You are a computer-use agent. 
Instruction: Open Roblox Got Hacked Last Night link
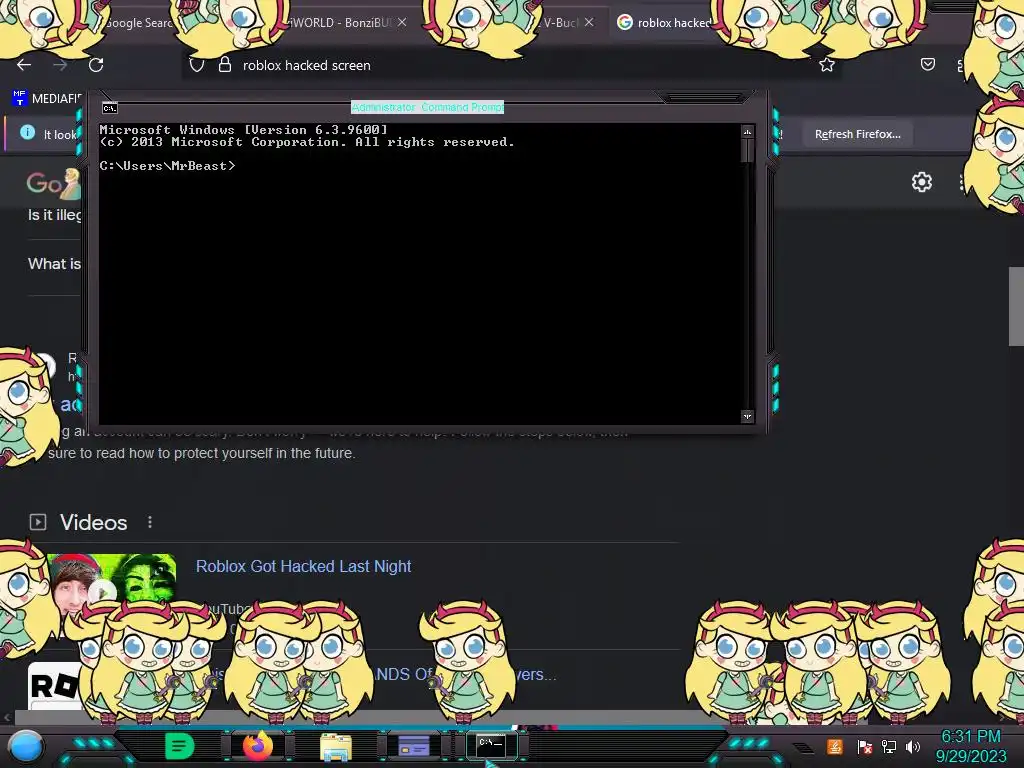[x=304, y=566]
